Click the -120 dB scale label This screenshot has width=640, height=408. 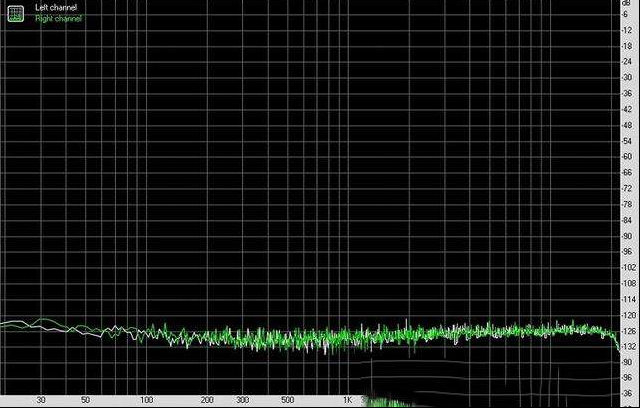coord(629,315)
